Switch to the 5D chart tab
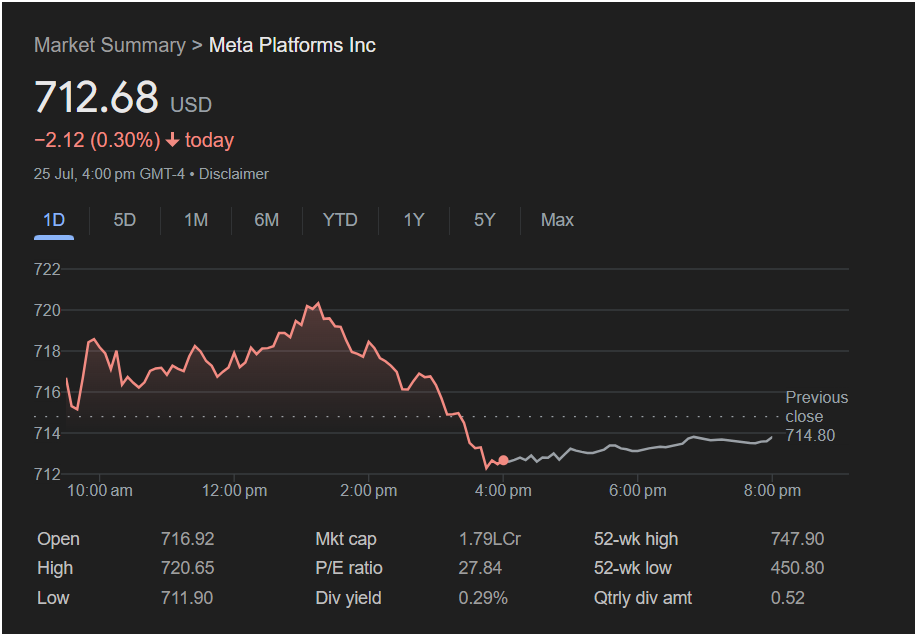This screenshot has height=636, width=917. [125, 220]
